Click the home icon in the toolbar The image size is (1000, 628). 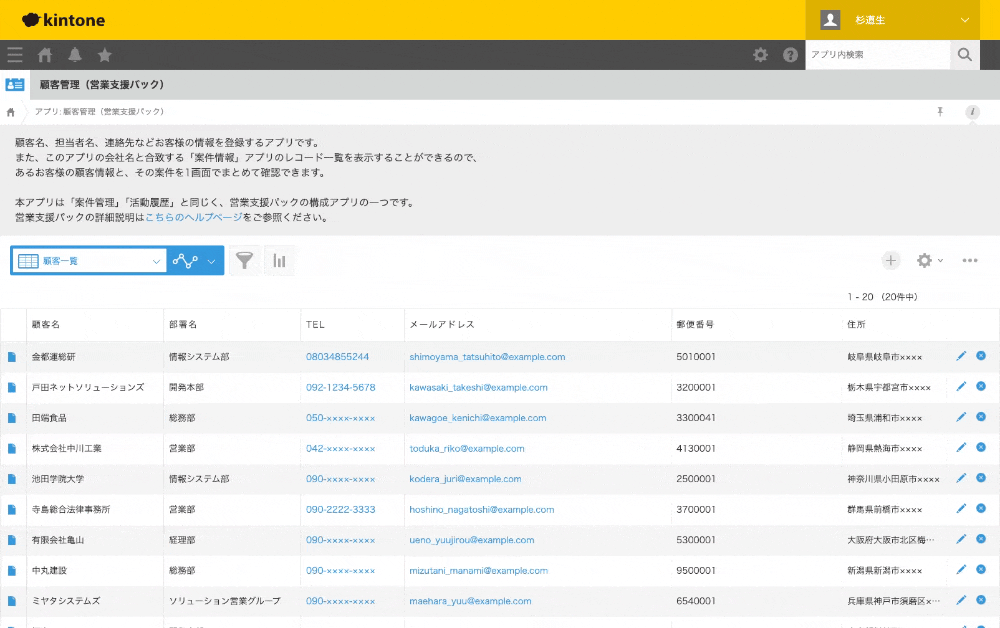click(44, 55)
